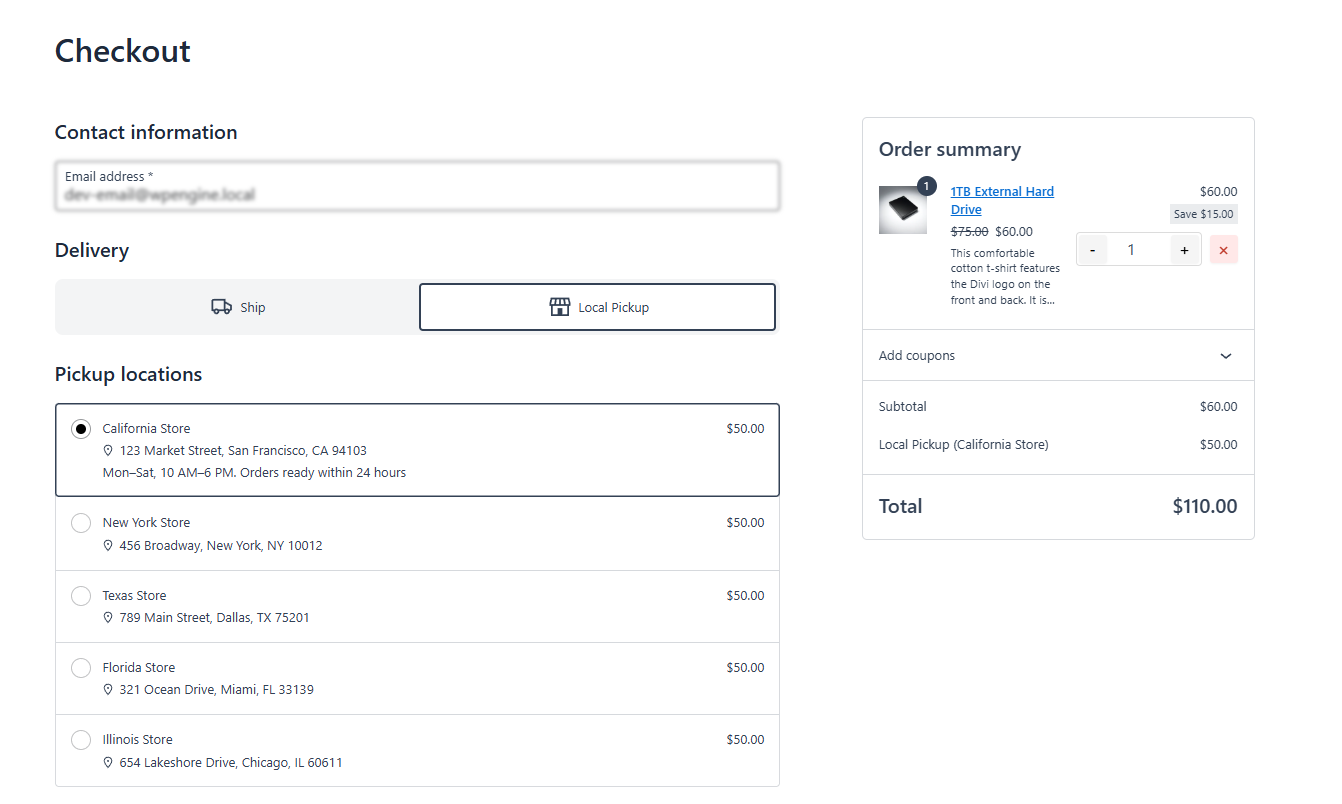Click the New York Store $50.00 price

[745, 523]
